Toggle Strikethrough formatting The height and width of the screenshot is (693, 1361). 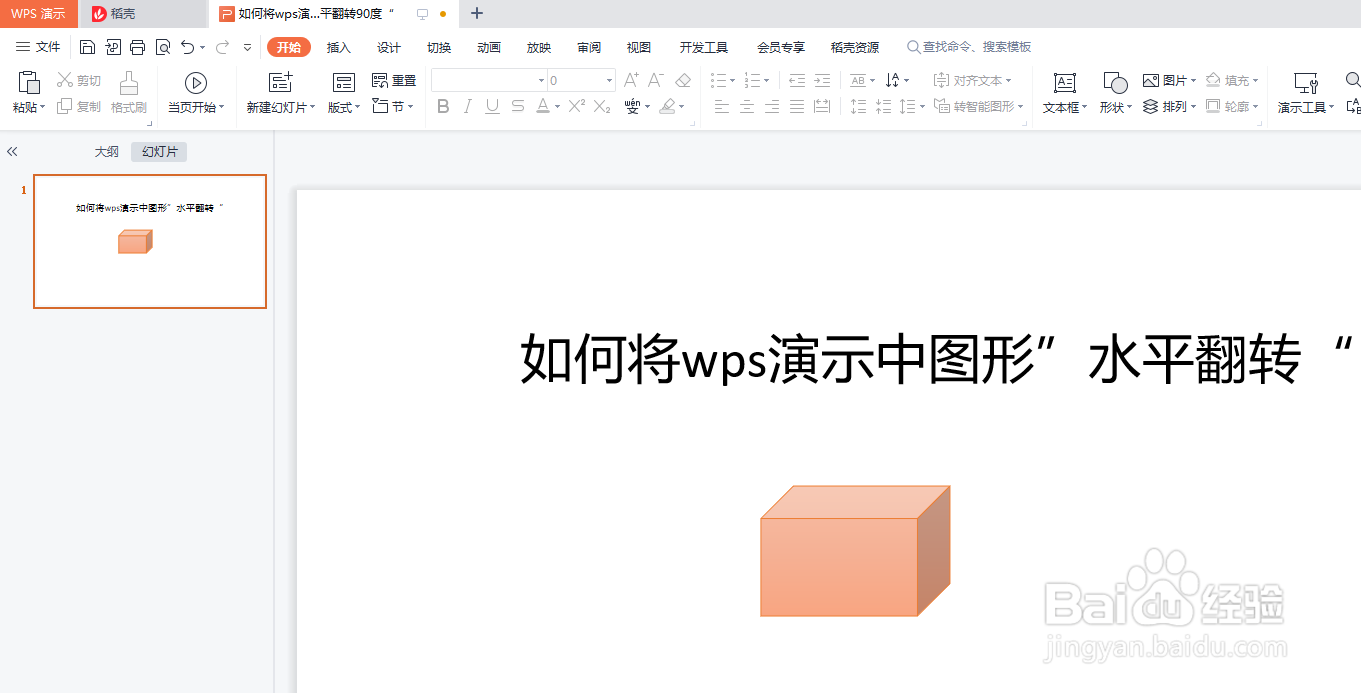tap(517, 106)
